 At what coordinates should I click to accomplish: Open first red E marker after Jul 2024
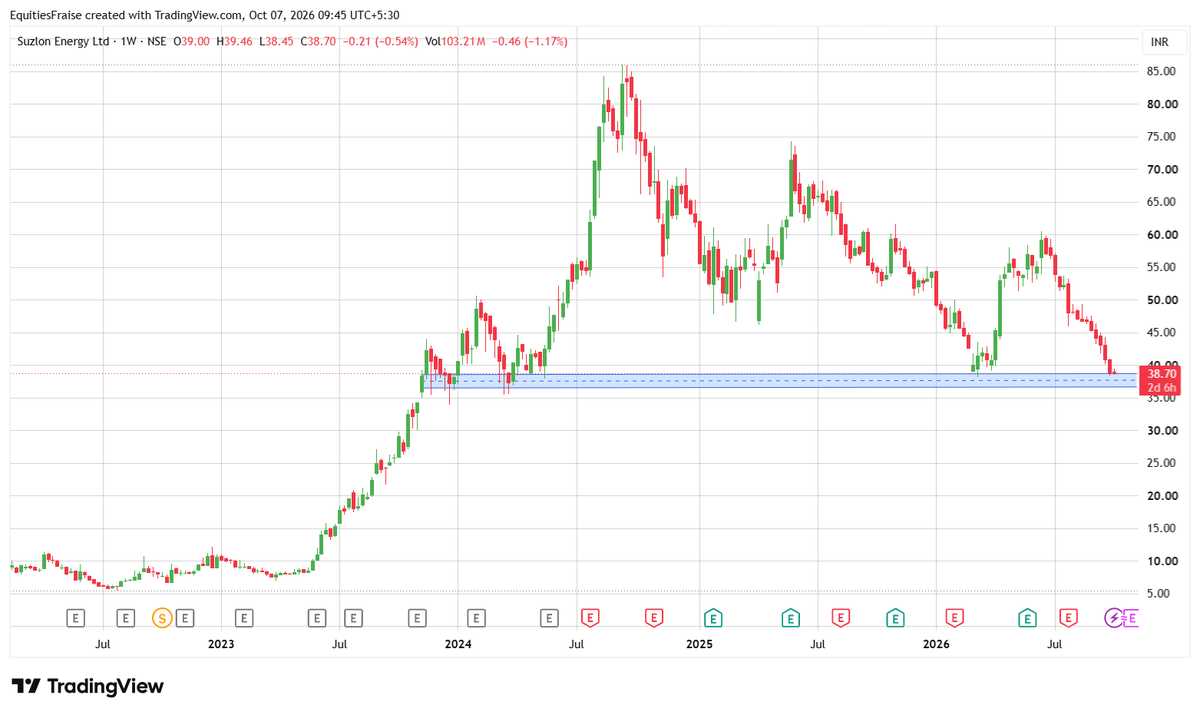coord(590,618)
